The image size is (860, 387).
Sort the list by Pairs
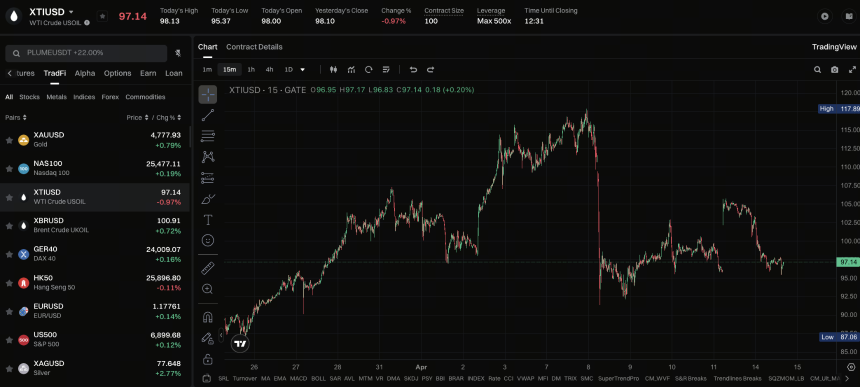(x=16, y=117)
